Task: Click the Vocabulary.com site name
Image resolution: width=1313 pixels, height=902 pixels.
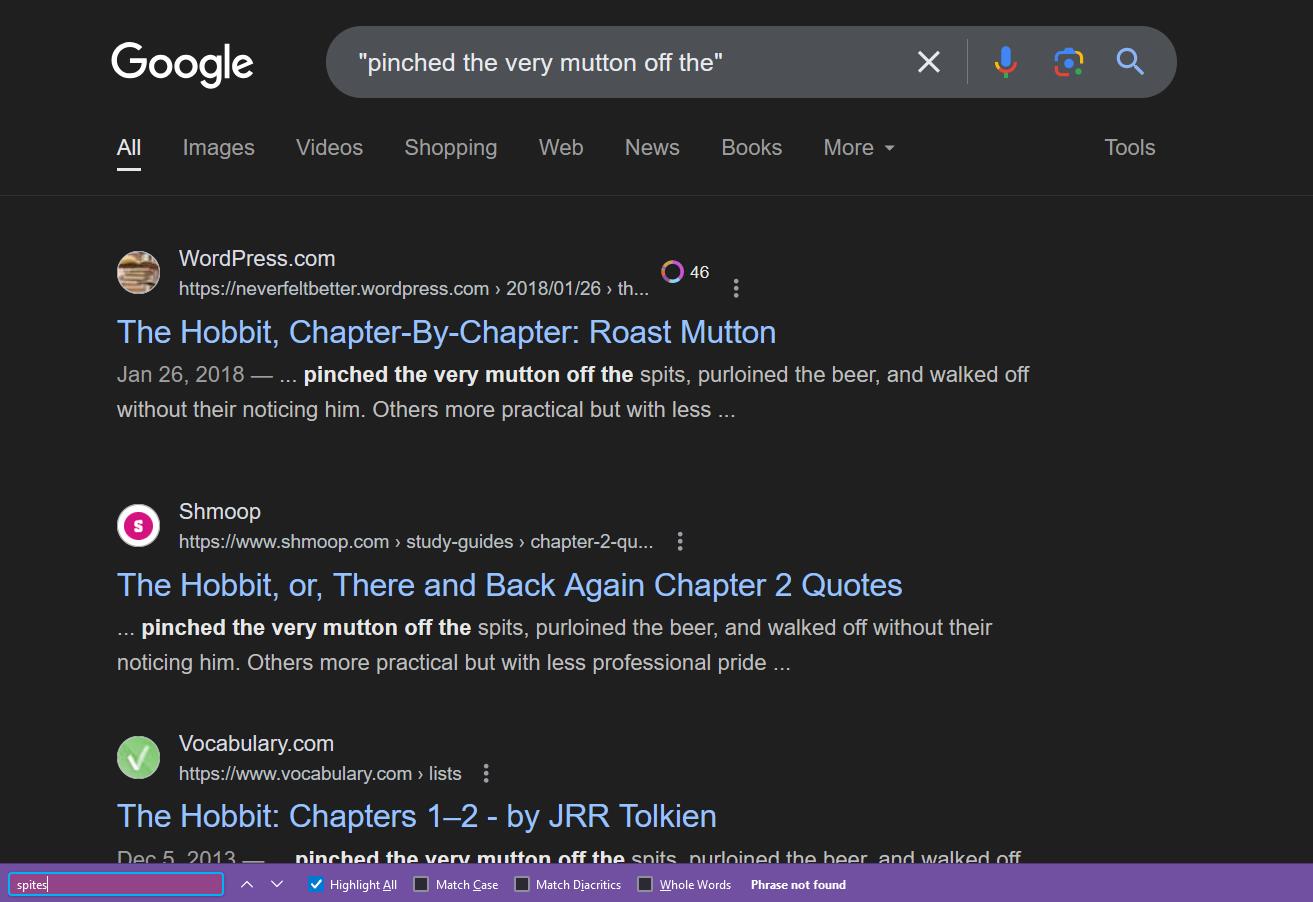Action: coord(256,743)
